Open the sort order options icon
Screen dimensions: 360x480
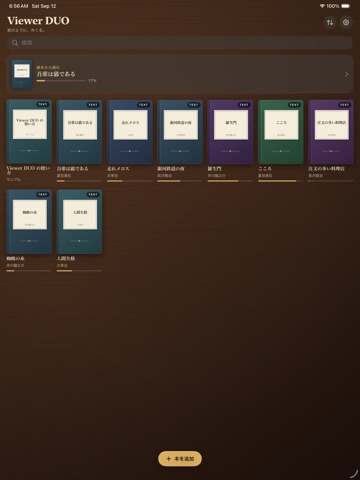click(330, 22)
